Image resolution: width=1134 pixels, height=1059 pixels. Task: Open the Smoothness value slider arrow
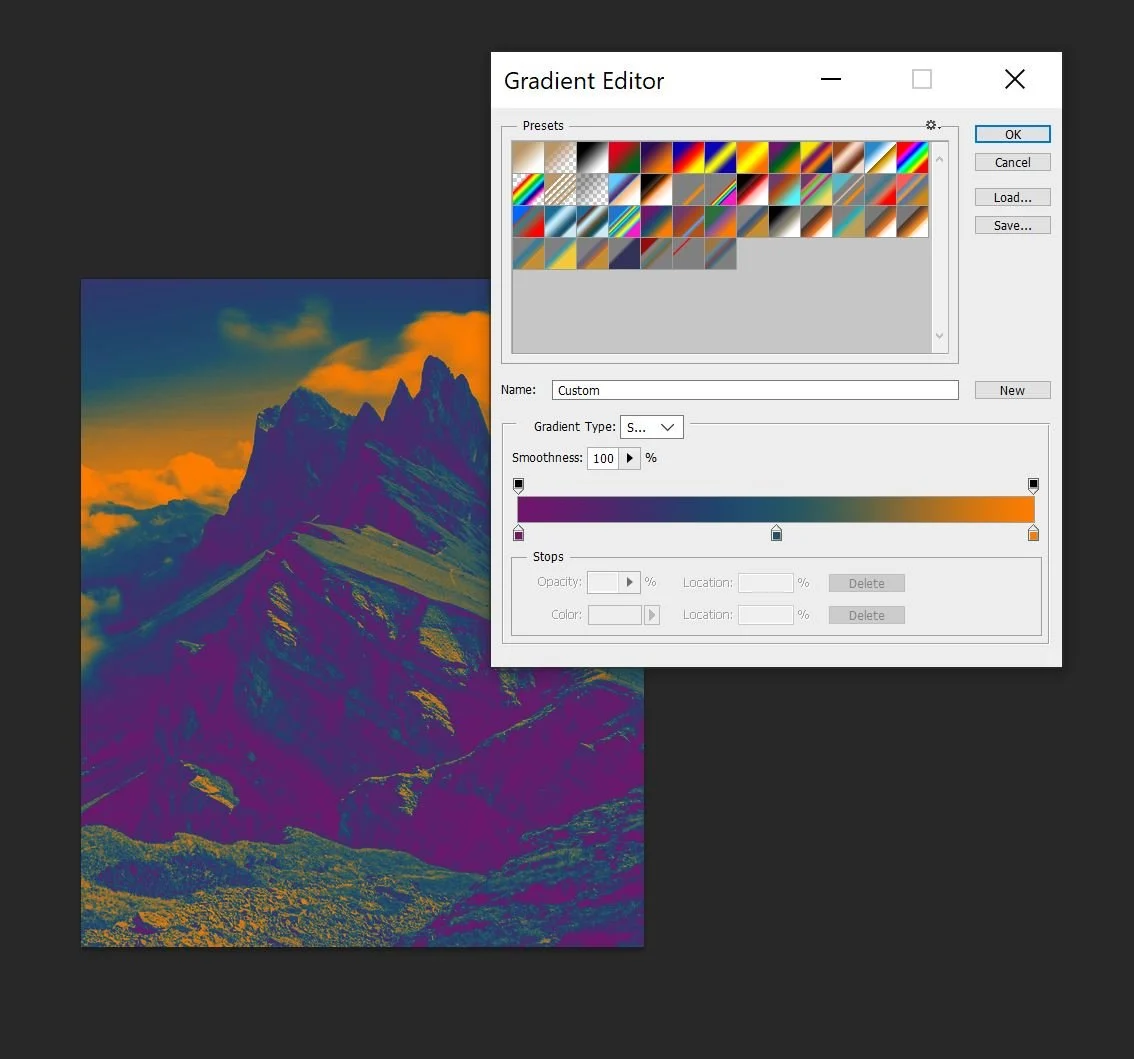629,458
